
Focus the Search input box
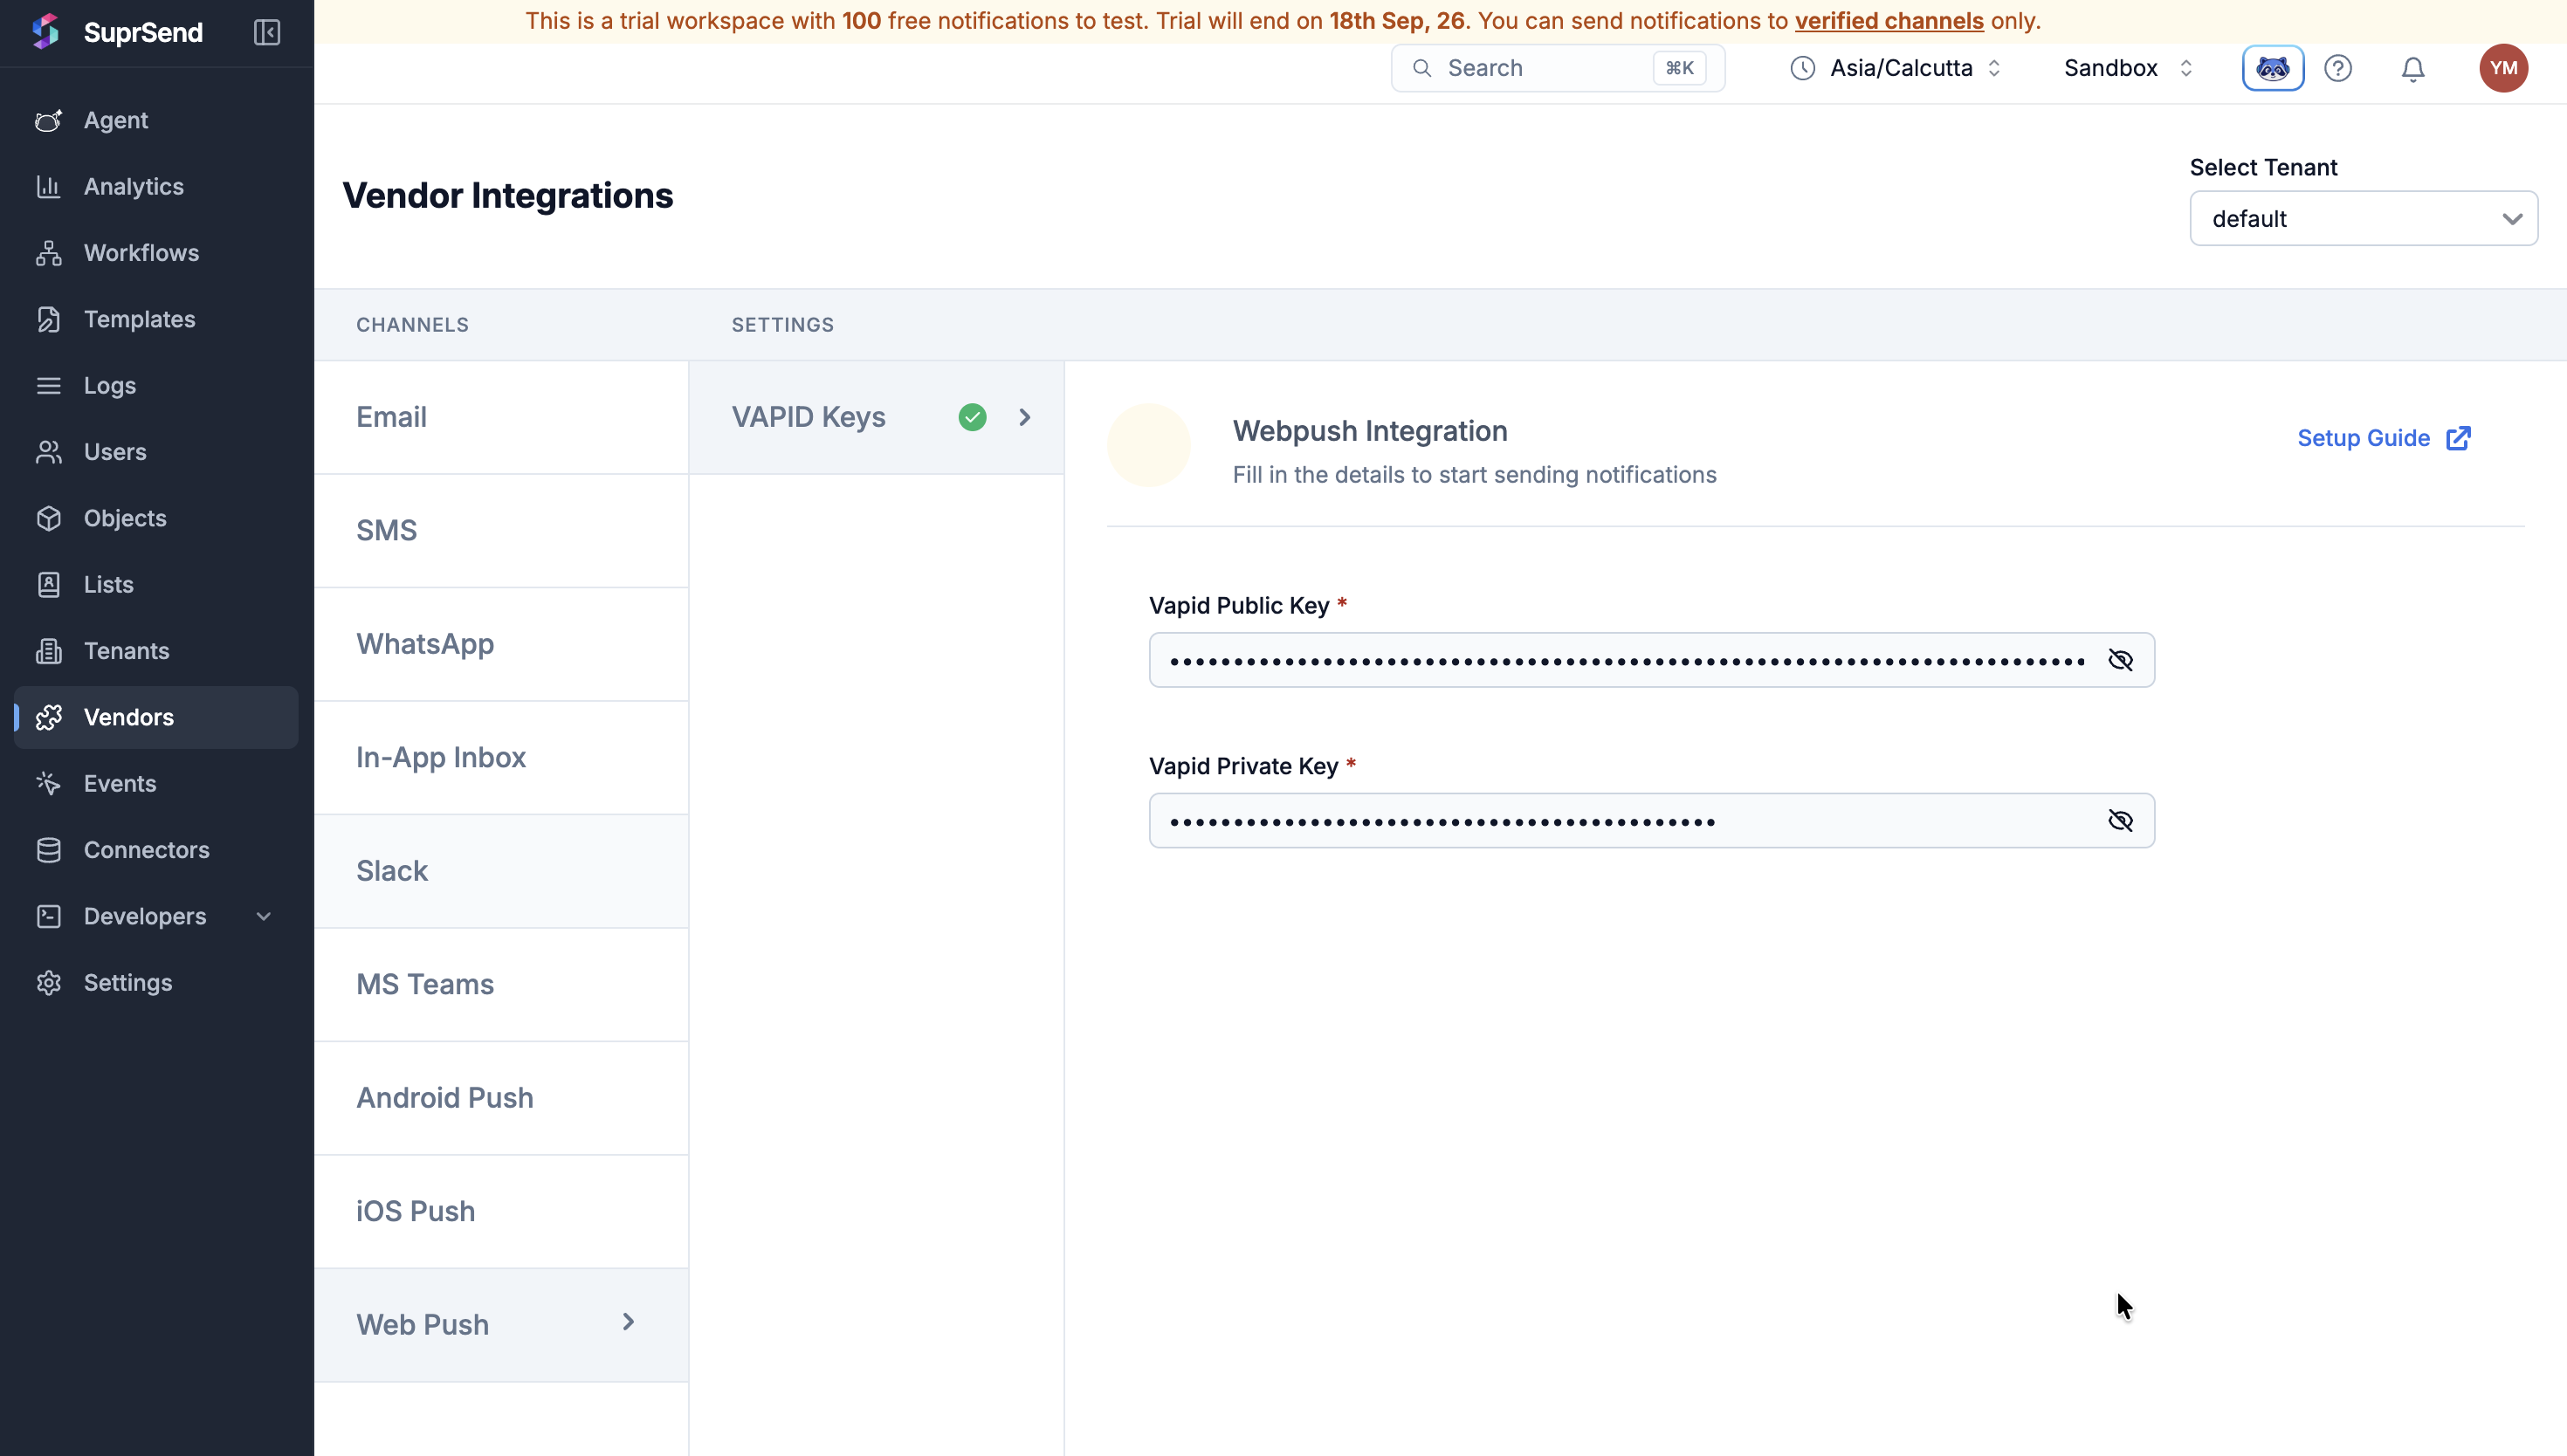1557,68
